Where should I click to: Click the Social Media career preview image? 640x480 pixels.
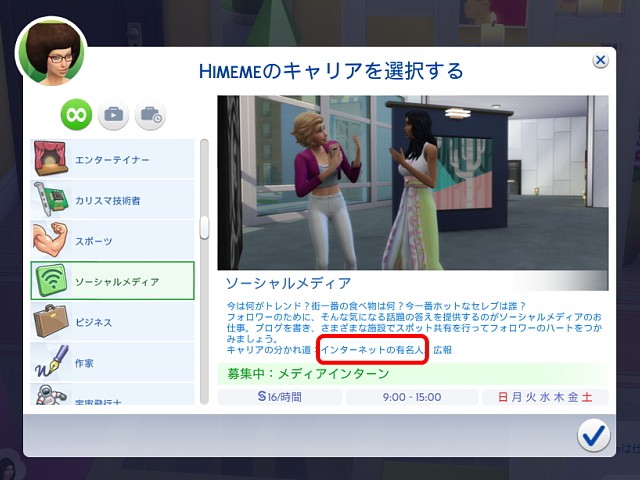413,182
